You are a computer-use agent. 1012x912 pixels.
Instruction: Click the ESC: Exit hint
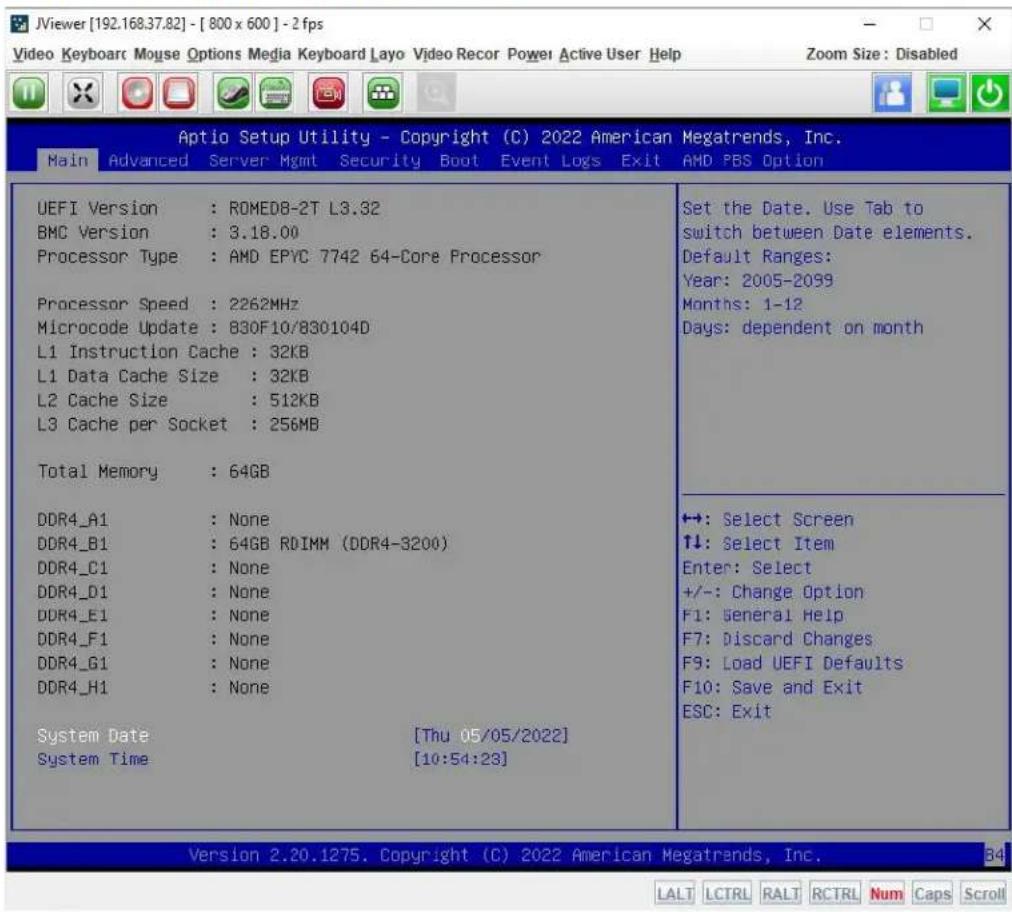727,711
